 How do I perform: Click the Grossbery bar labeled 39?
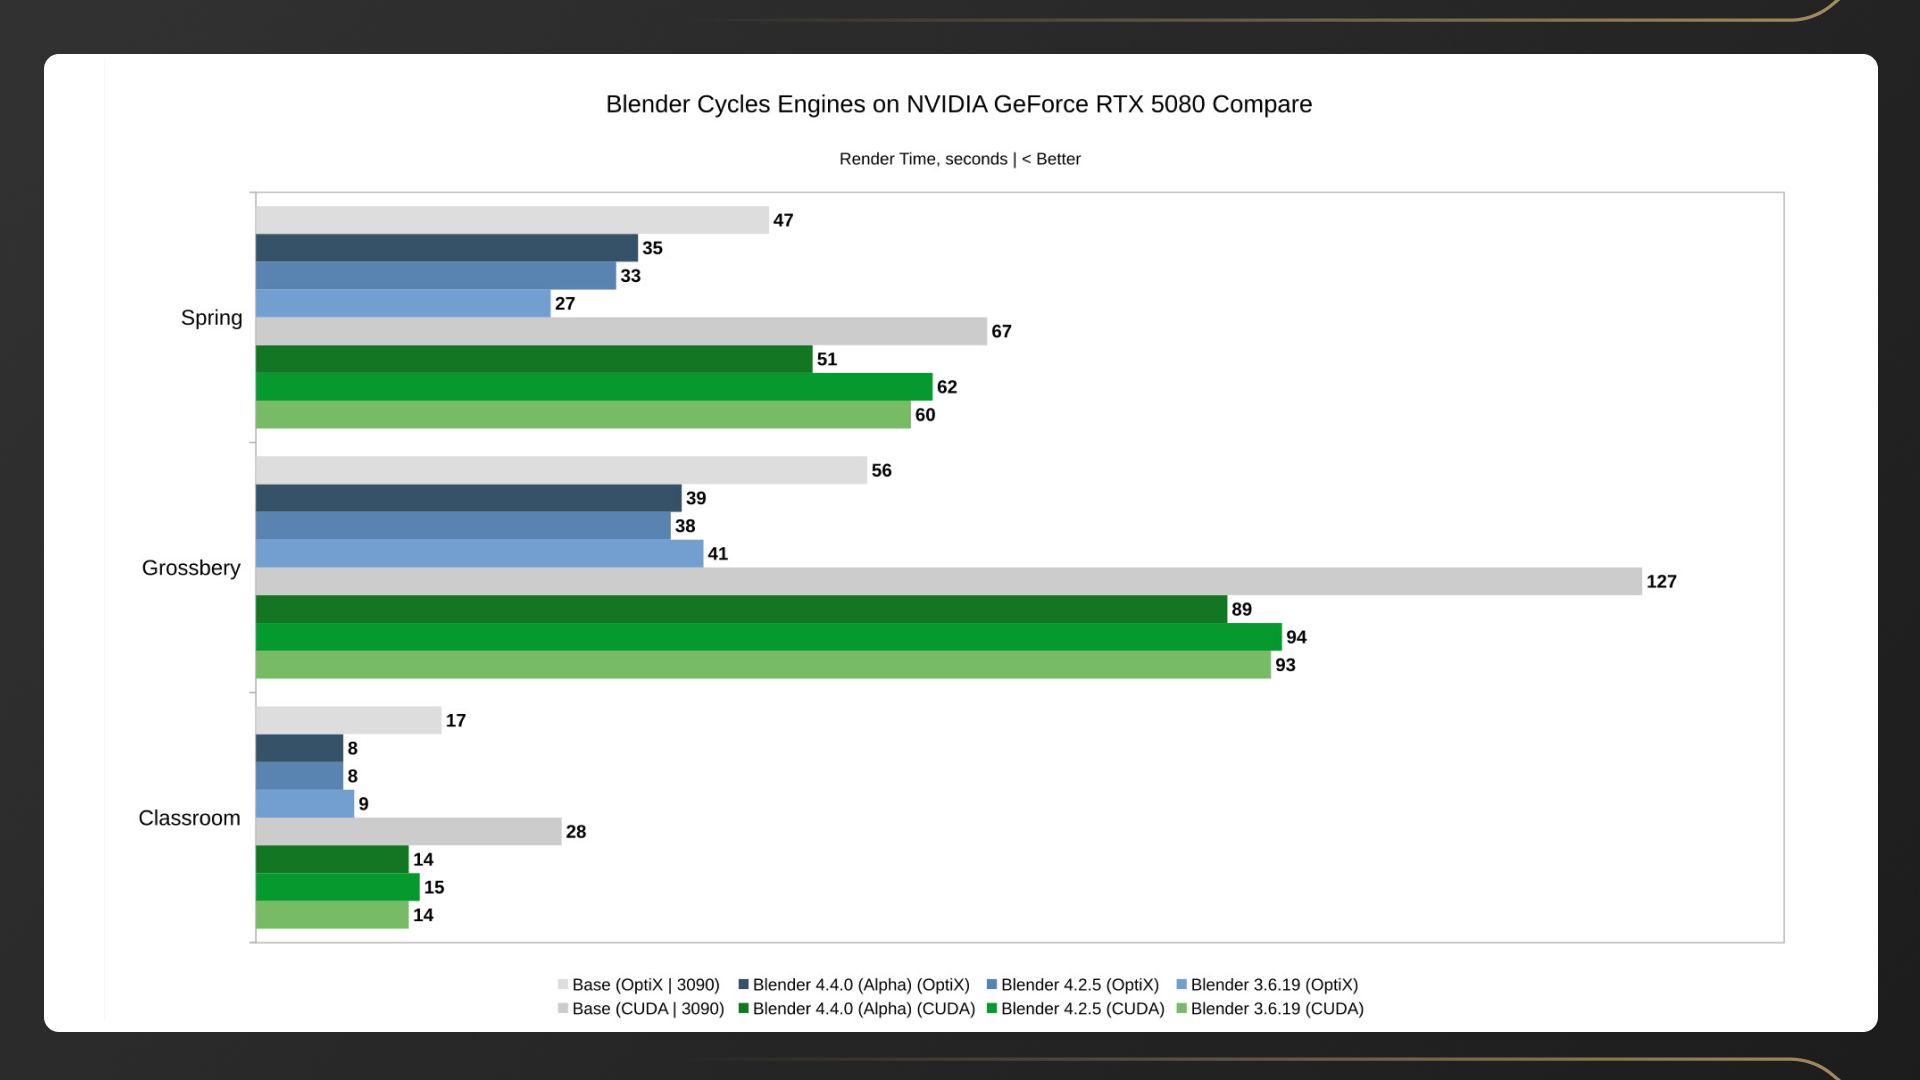pos(469,498)
